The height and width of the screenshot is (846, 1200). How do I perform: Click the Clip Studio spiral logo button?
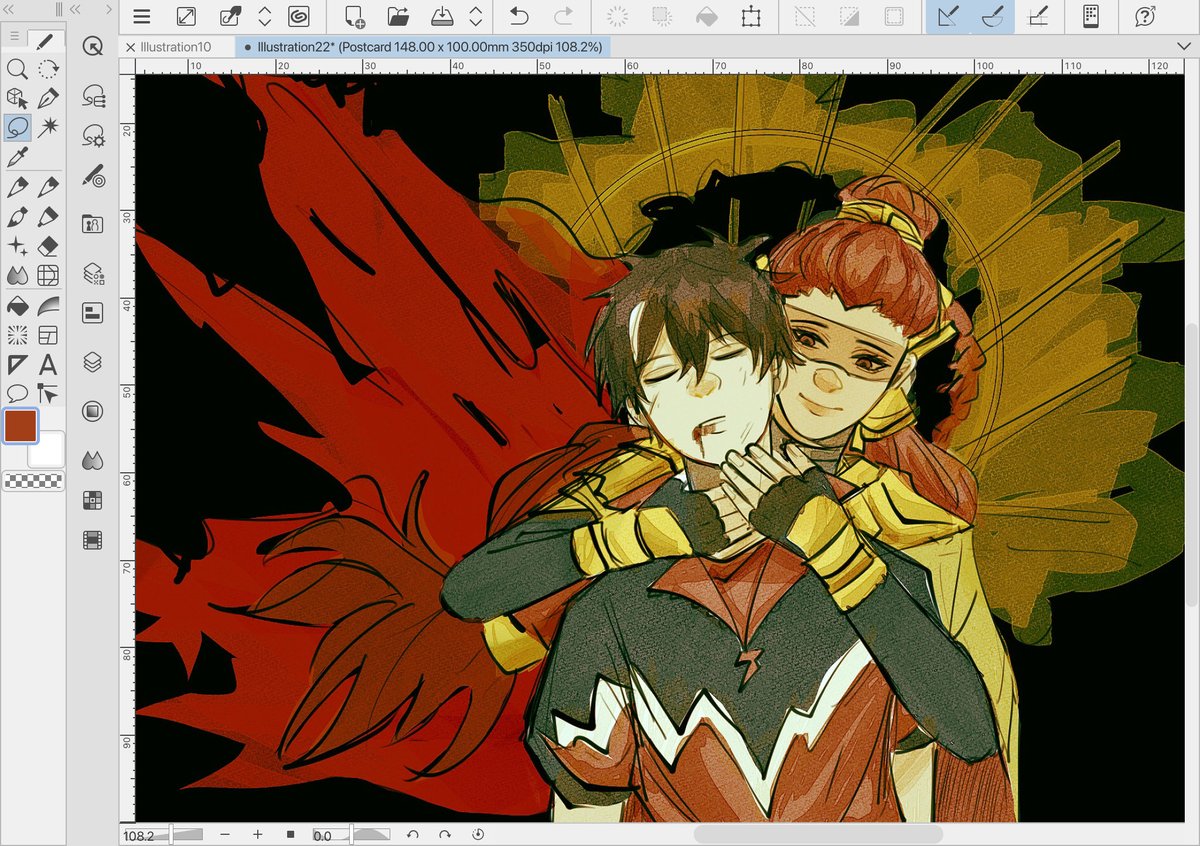click(x=297, y=16)
